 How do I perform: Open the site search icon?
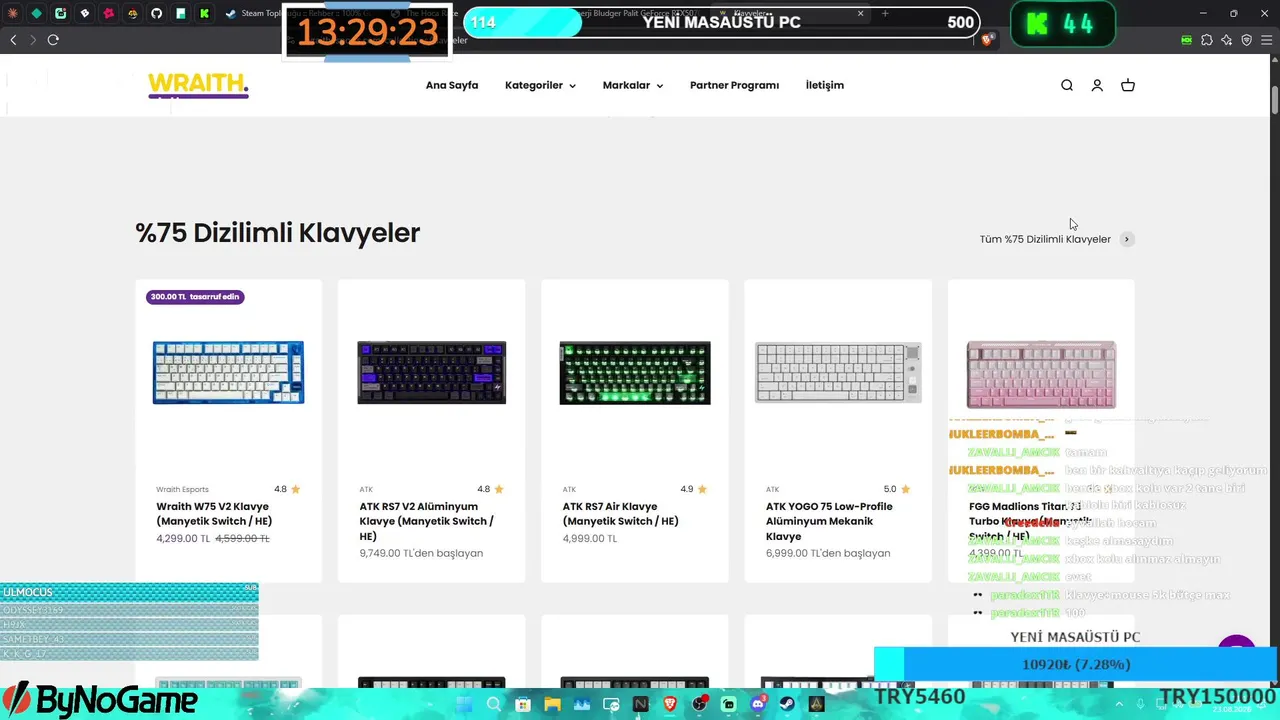[1067, 86]
